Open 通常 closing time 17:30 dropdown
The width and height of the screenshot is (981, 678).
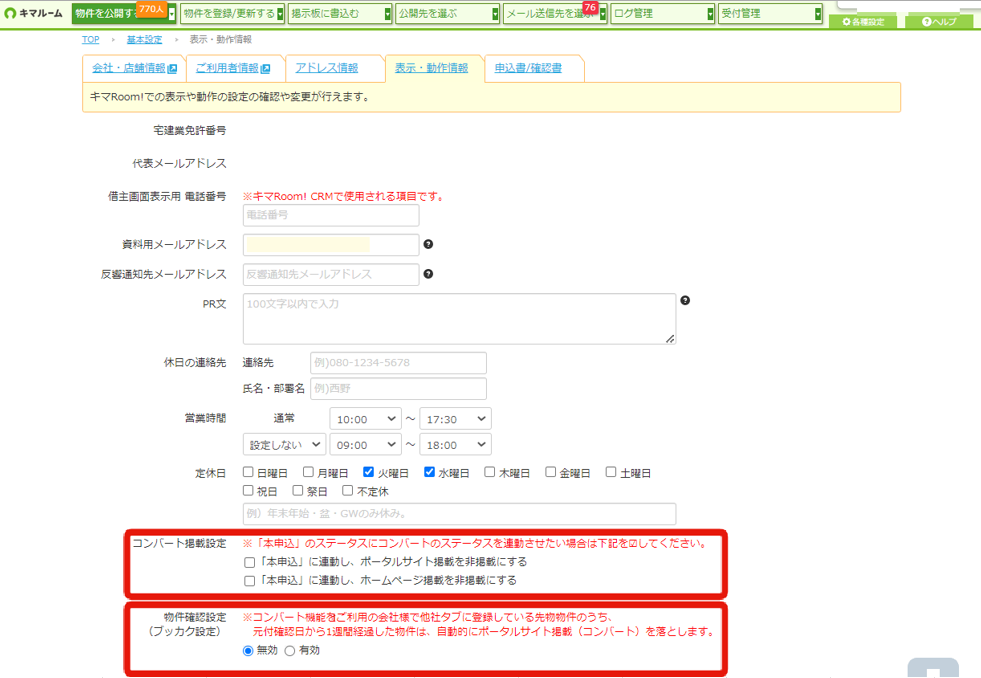[x=455, y=419]
